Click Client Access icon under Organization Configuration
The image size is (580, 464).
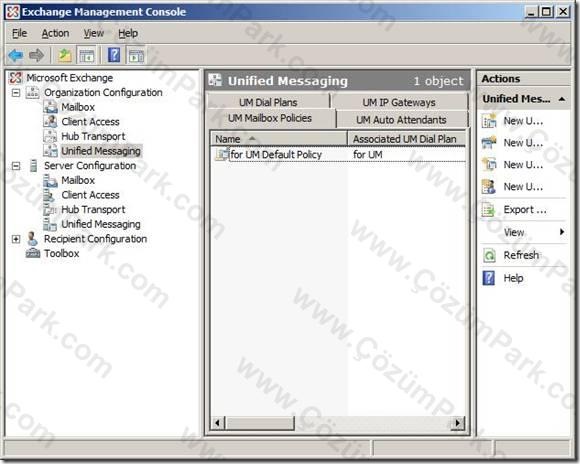click(50, 121)
